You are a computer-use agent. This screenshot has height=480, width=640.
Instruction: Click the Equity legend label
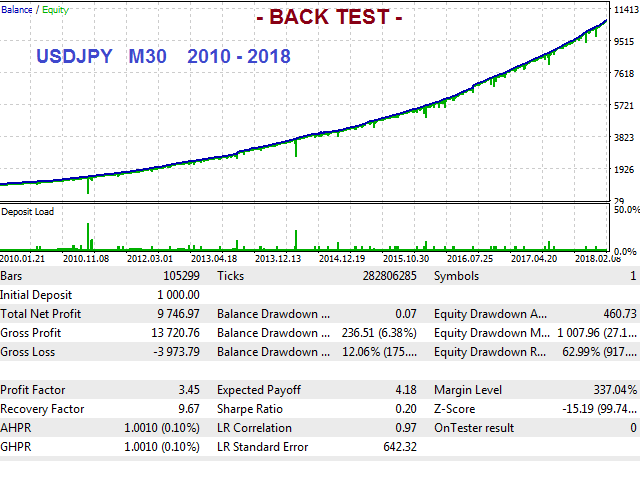tap(53, 9)
